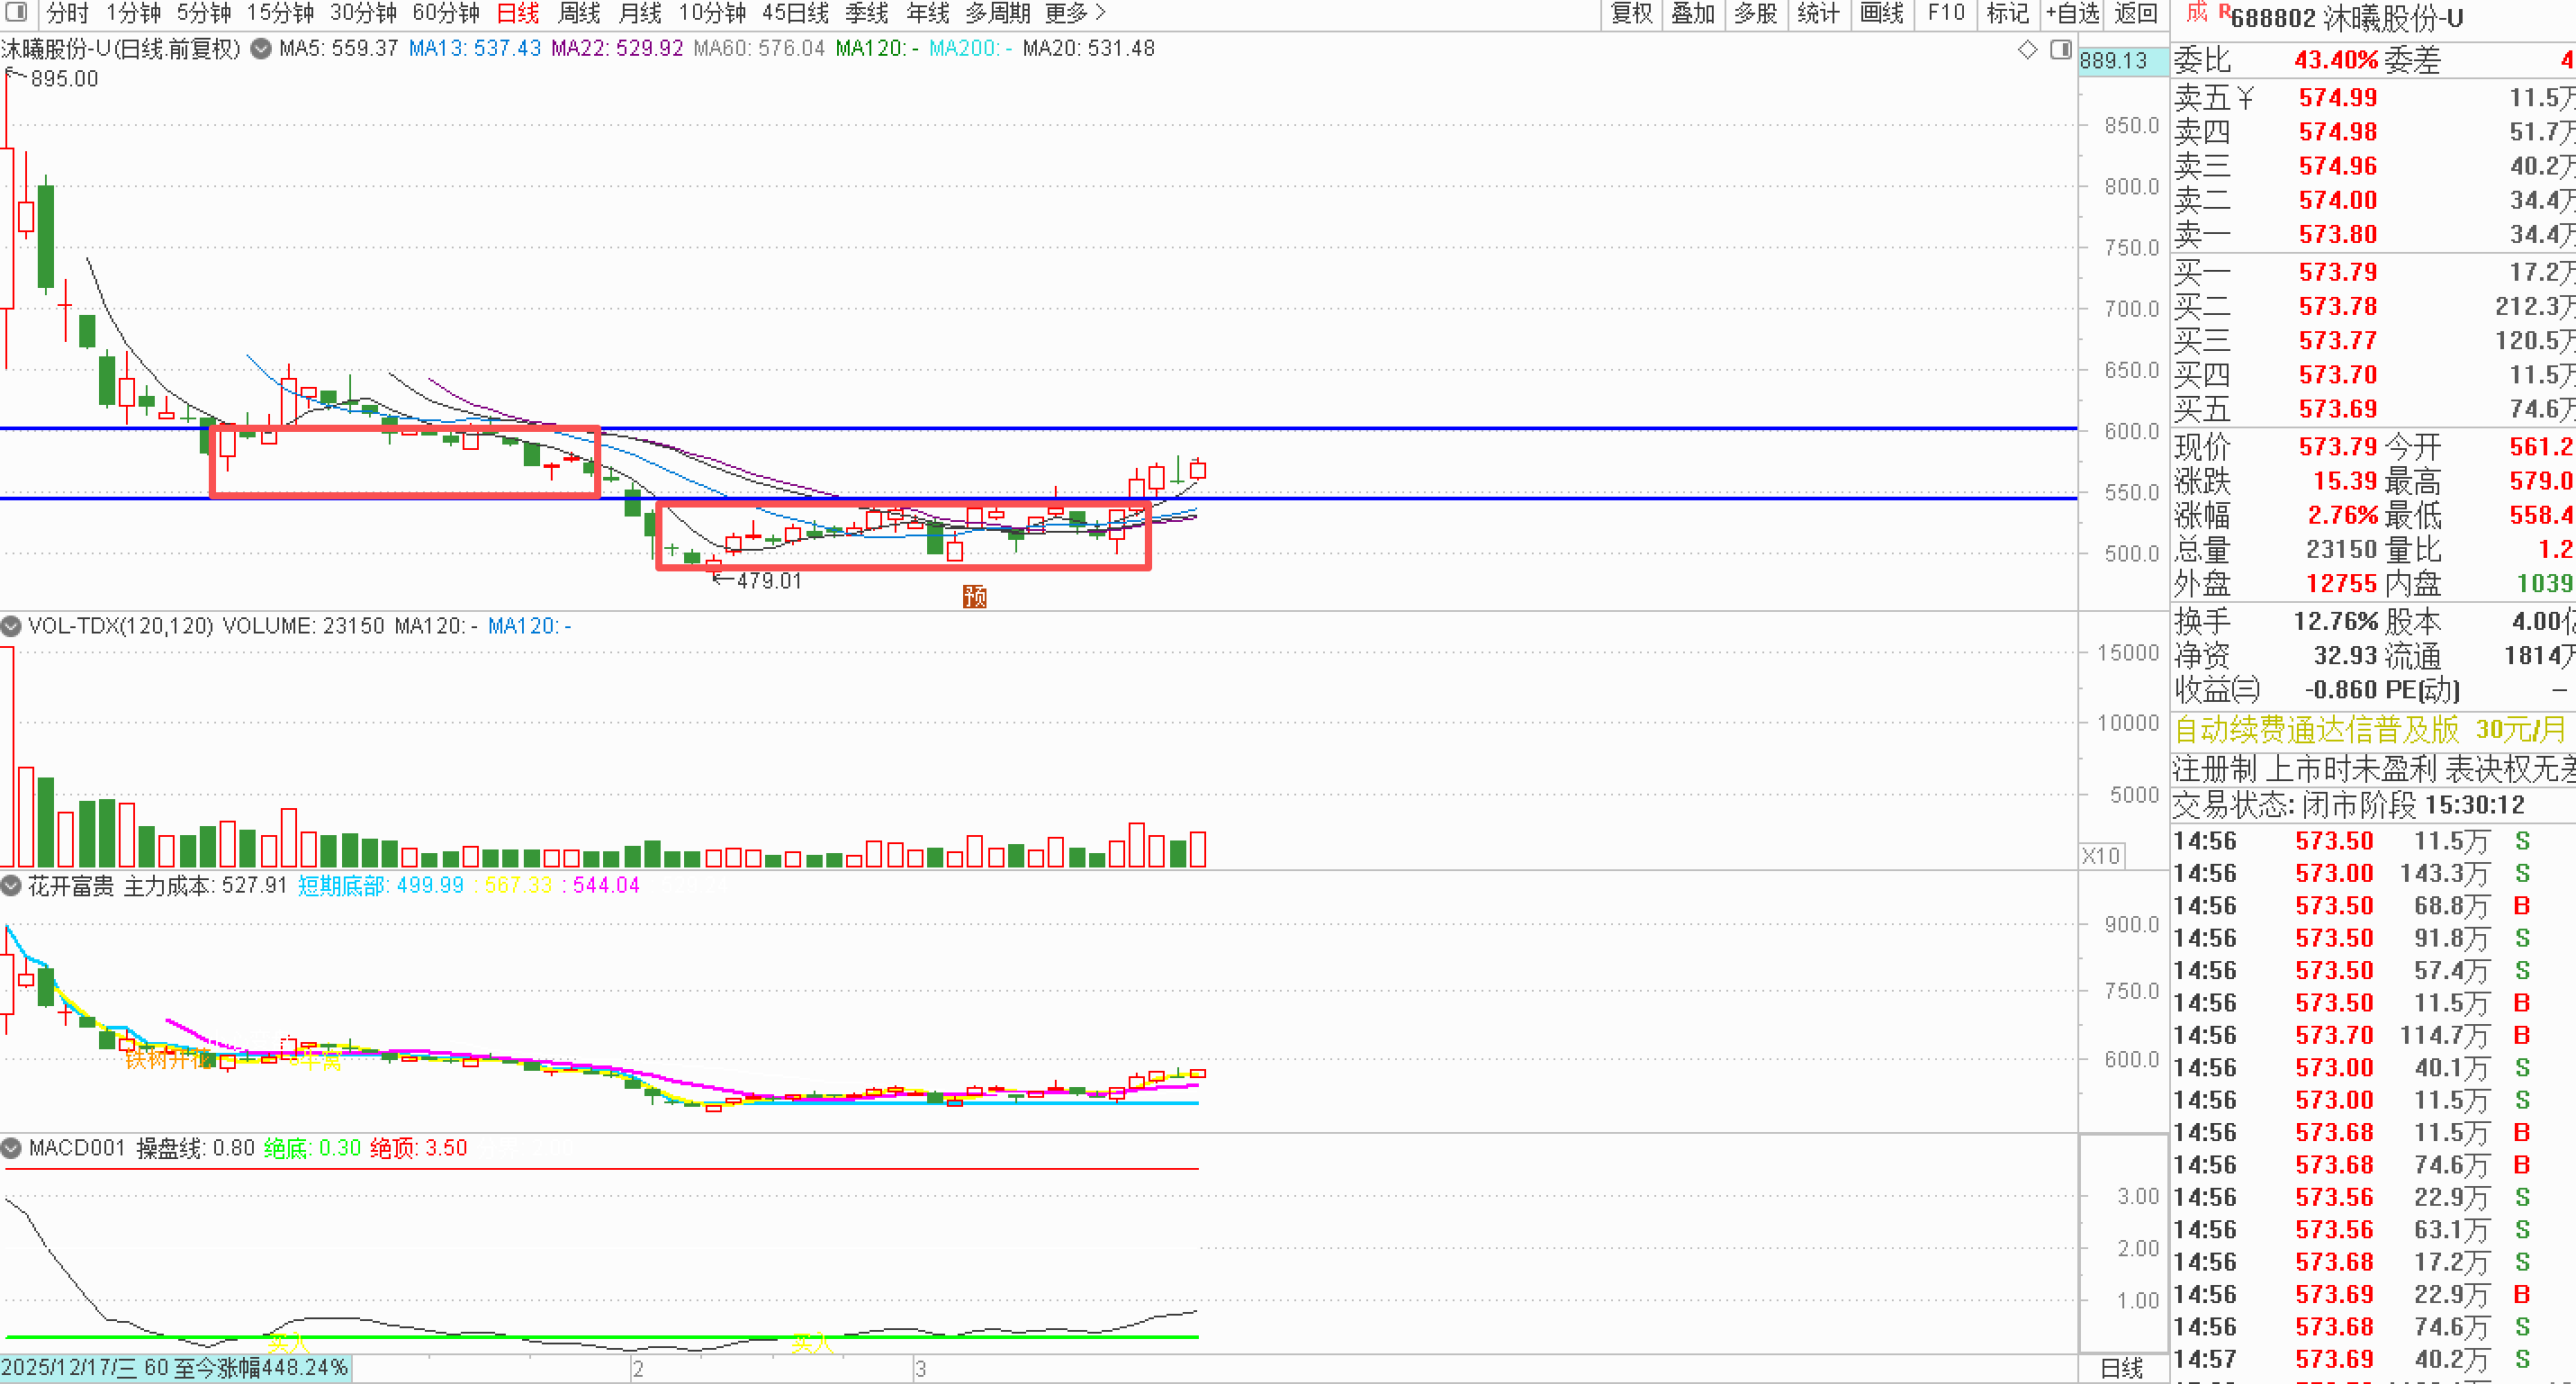Click the 画线 drawing tools button
Screen dimensions: 2576x1384
coord(1881,13)
